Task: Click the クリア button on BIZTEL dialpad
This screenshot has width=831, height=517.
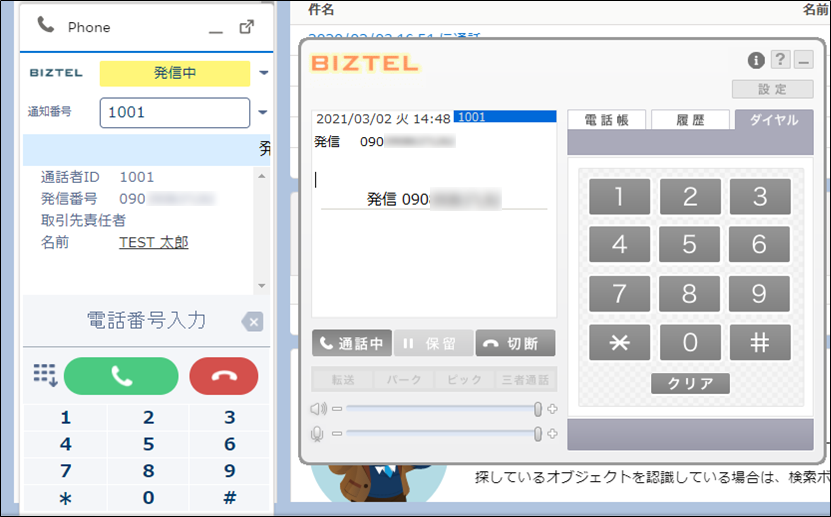Action: click(x=690, y=383)
